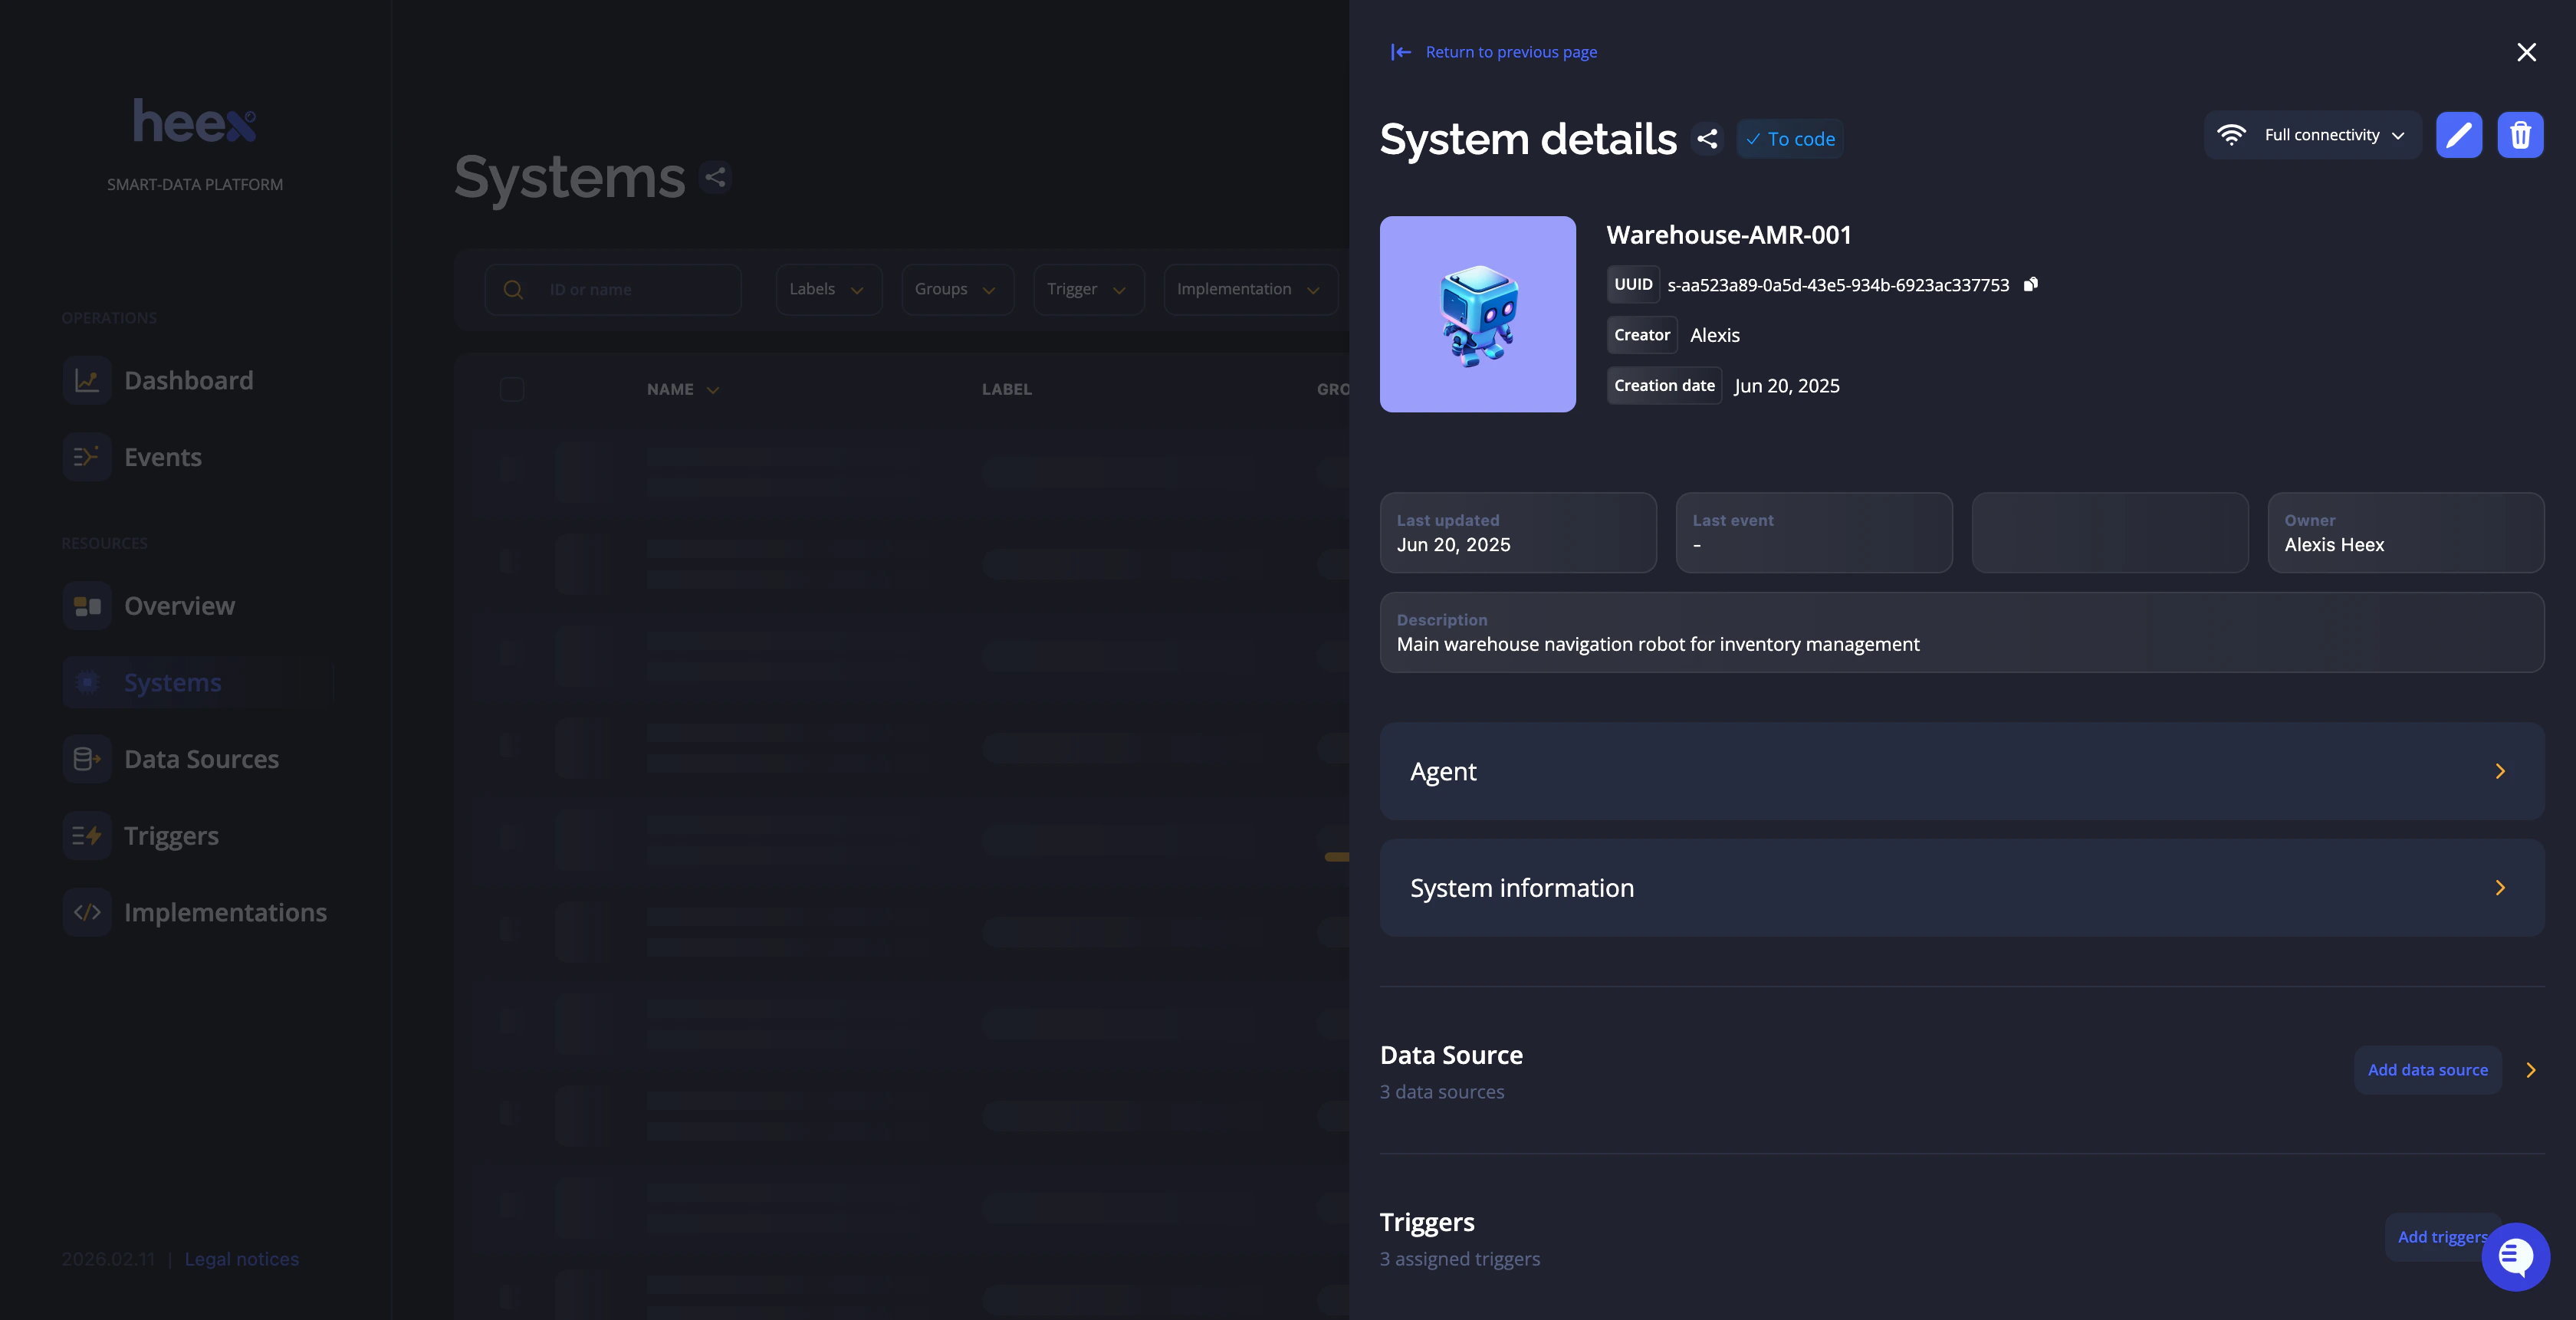
Task: Edit the system using the pencil icon
Action: 2459,134
